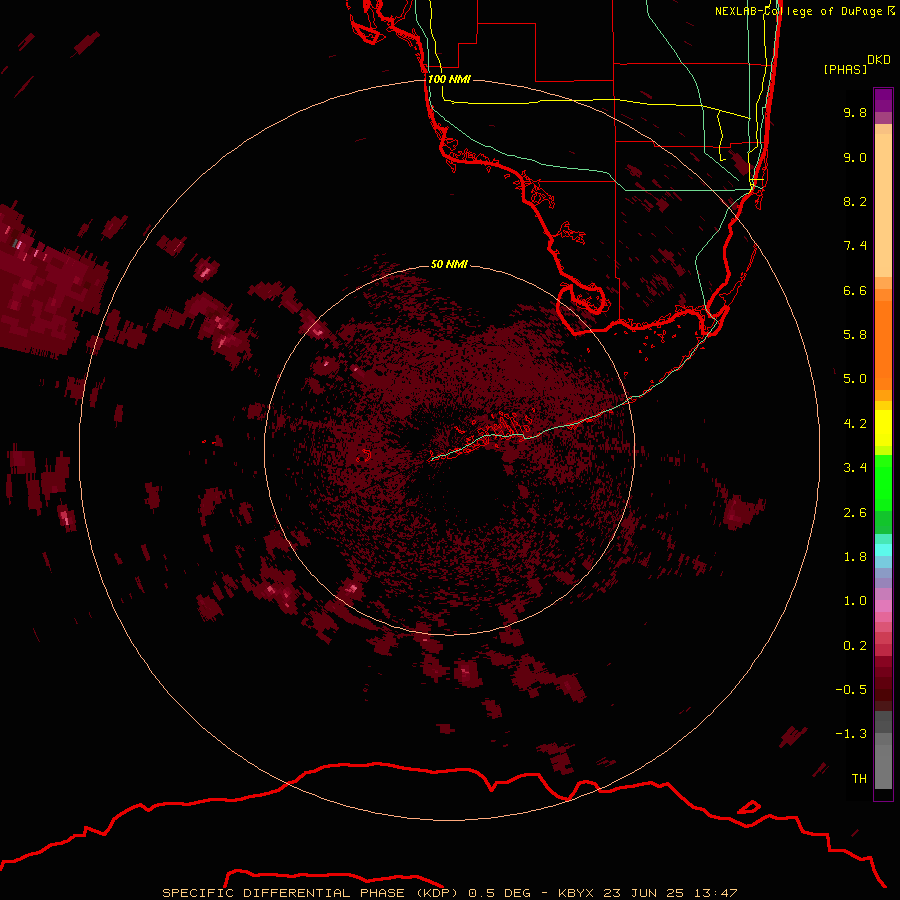Screen dimensions: 900x900
Task: Click the 'TH' threshold label on the scale
Action: tap(859, 779)
